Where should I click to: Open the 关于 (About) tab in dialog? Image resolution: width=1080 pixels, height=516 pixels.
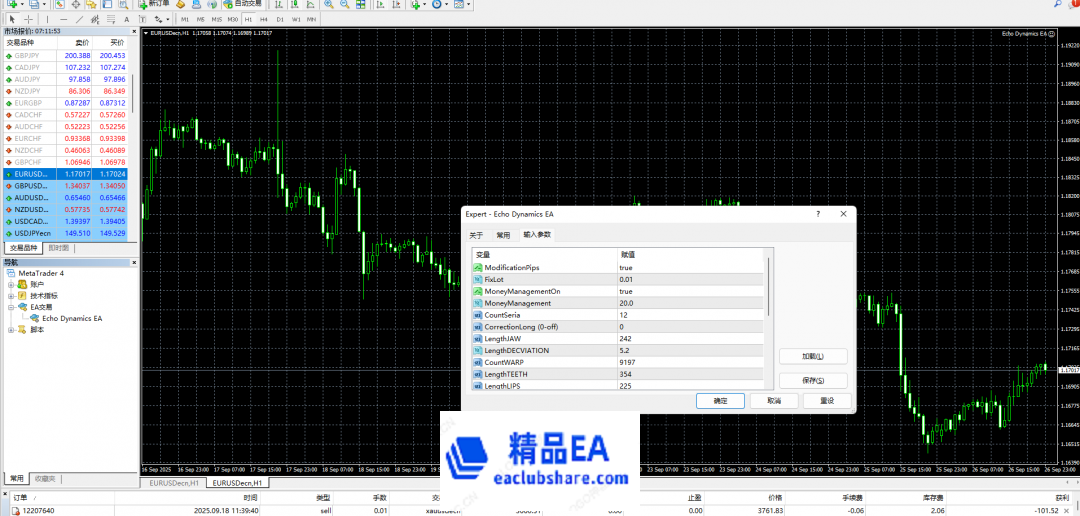pyautogui.click(x=477, y=235)
